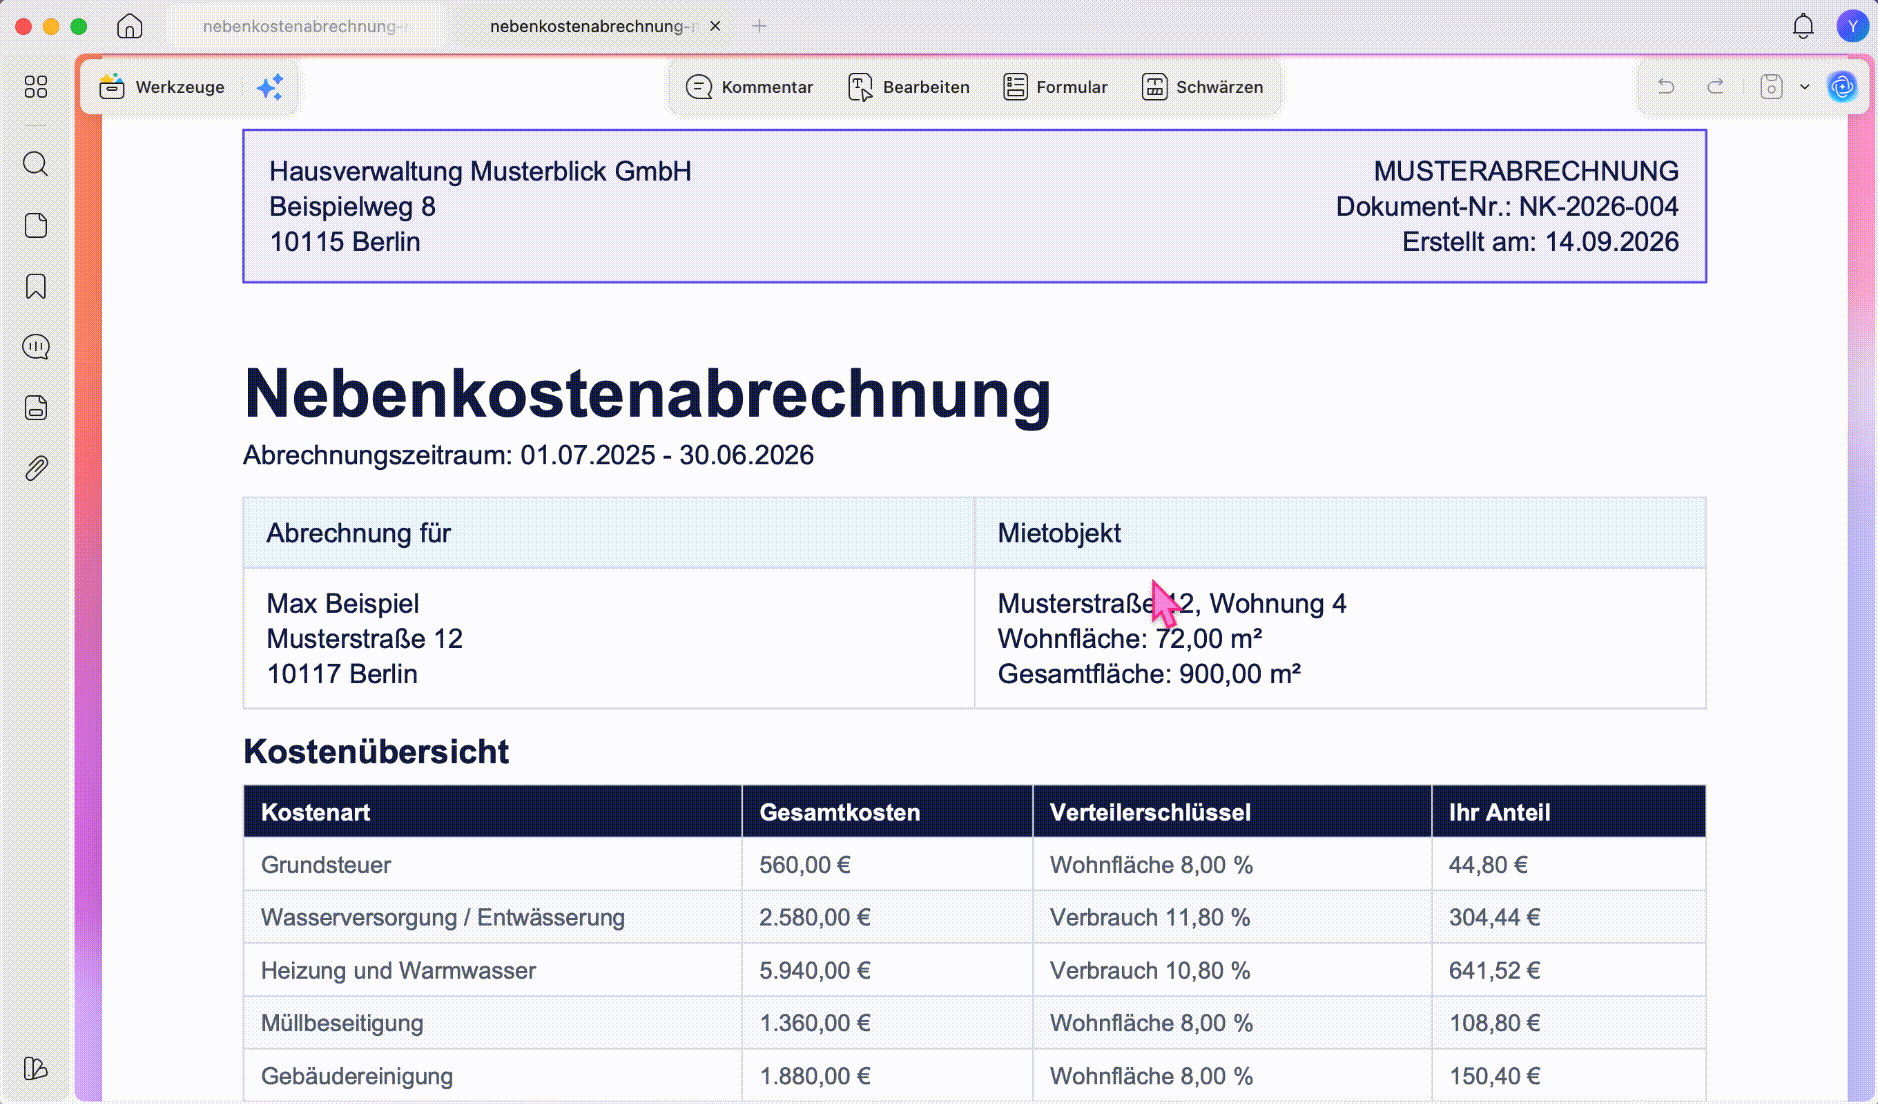The height and width of the screenshot is (1104, 1878).
Task: Click the 2.580,00 € Wasserversorgung total
Action: (x=815, y=917)
